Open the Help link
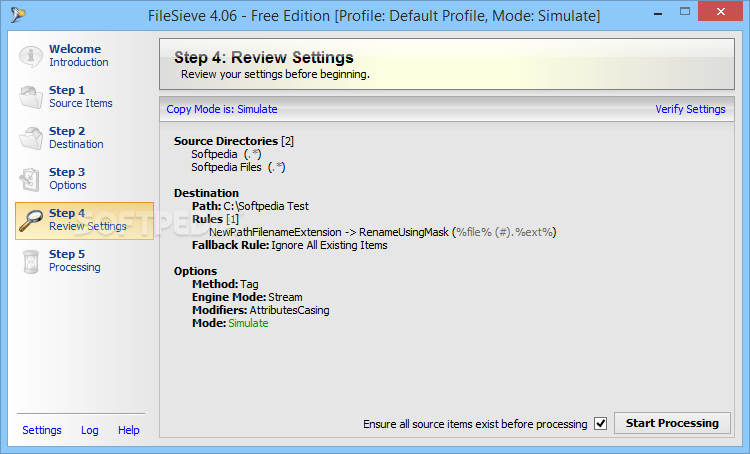 click(x=129, y=430)
